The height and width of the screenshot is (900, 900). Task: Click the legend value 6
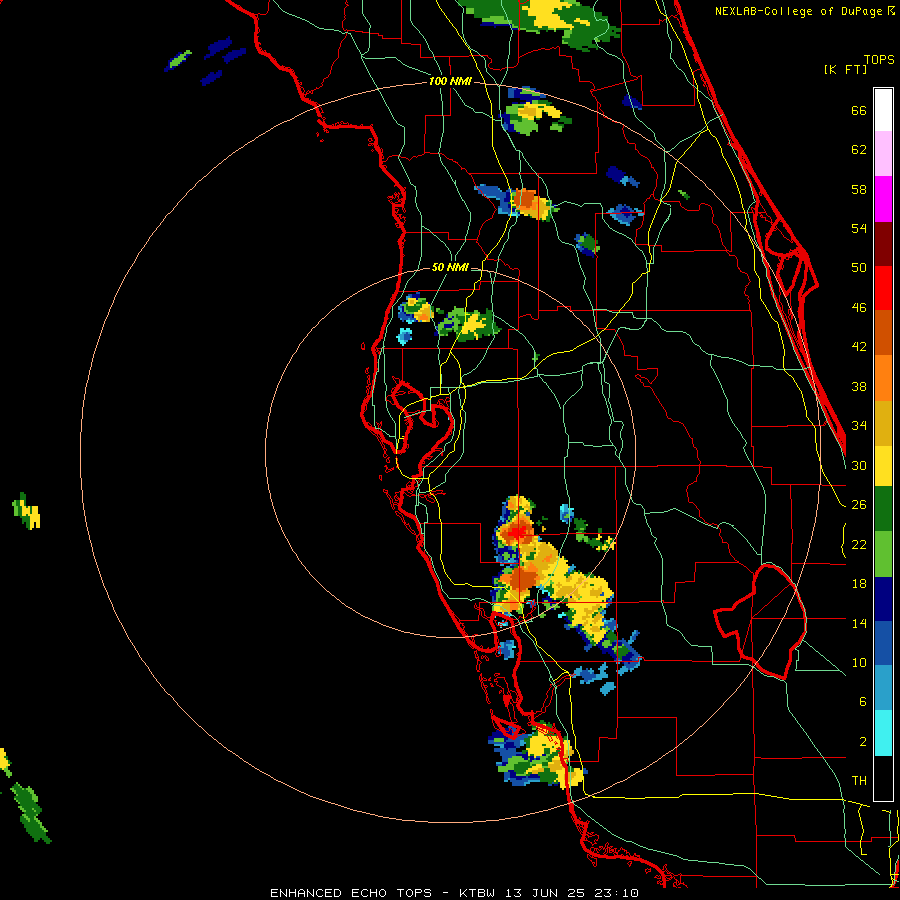[x=863, y=701]
